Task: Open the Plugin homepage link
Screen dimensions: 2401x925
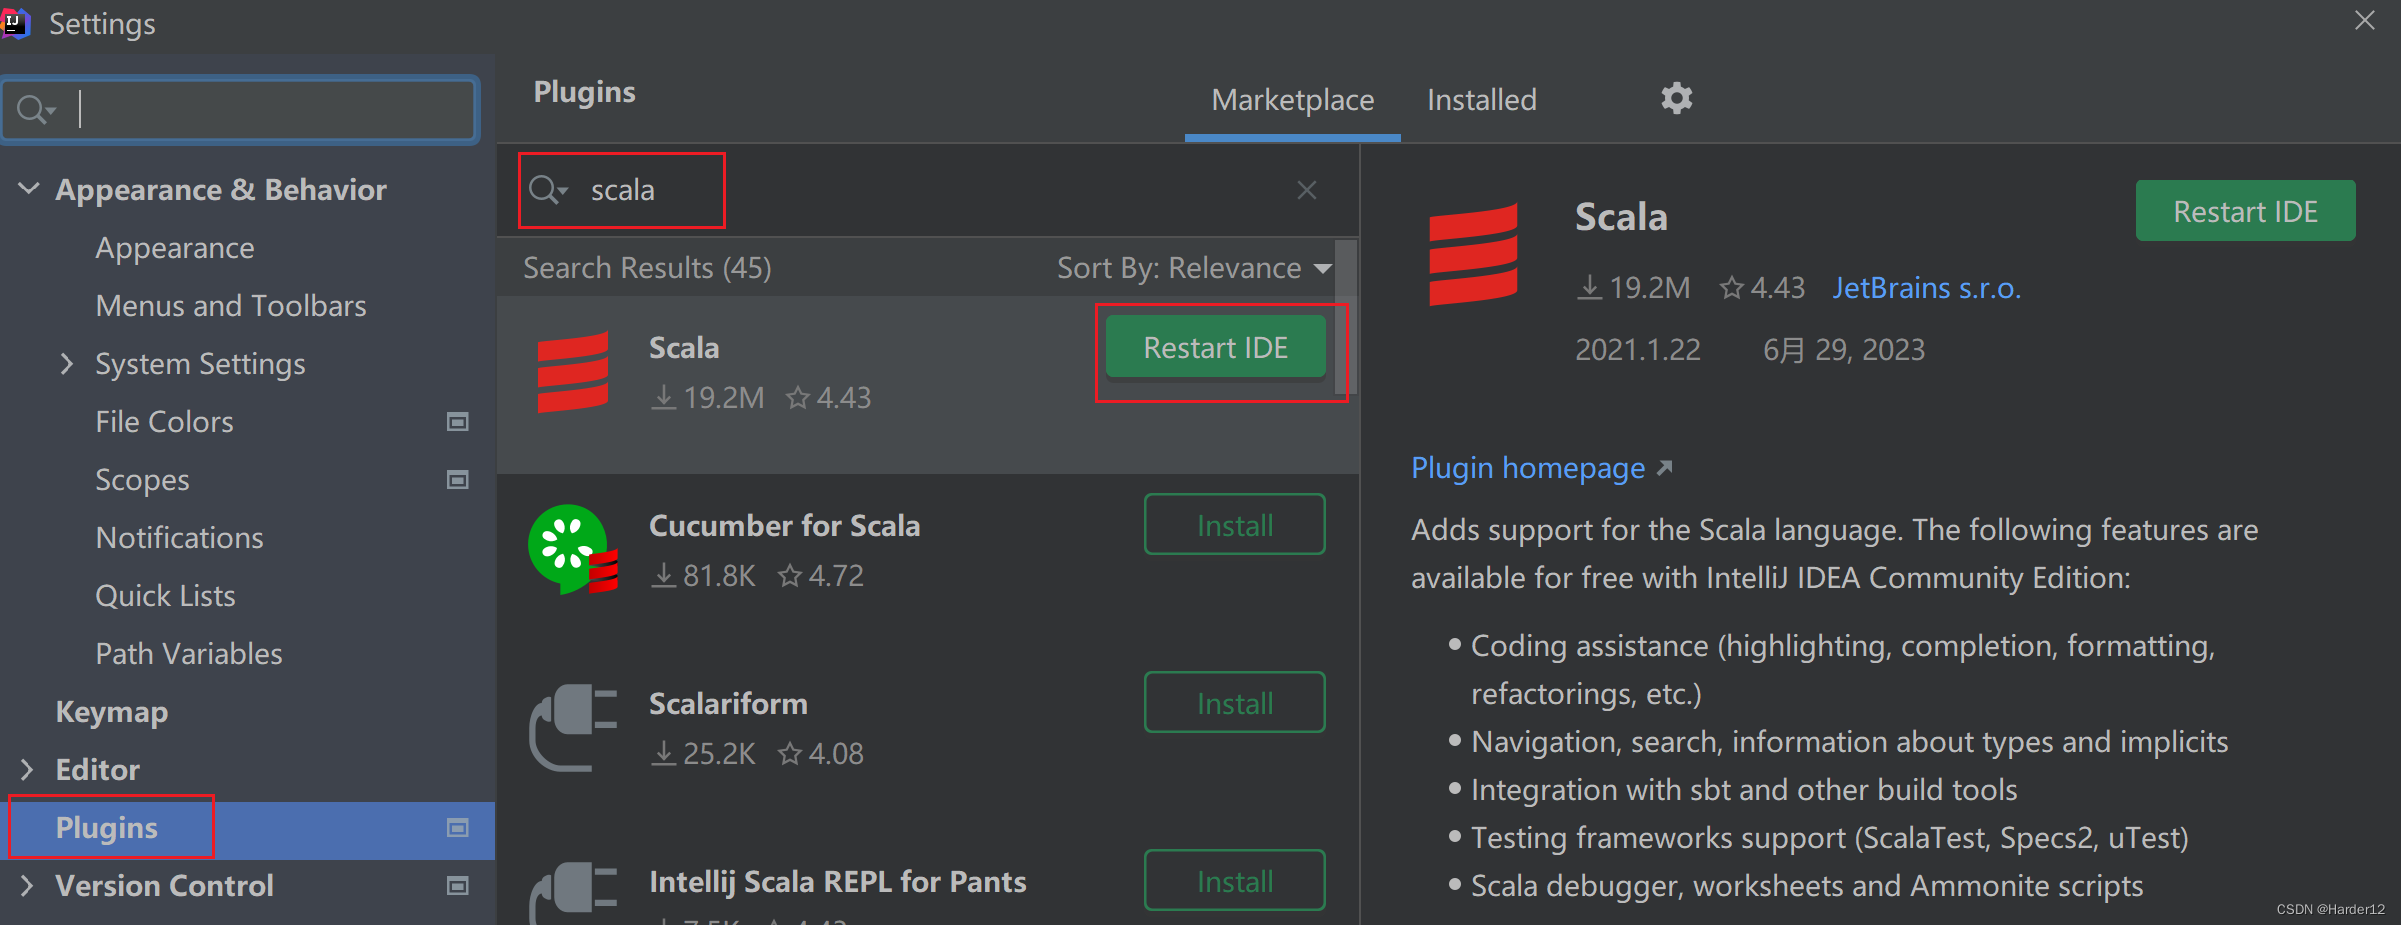Action: coord(1527,467)
